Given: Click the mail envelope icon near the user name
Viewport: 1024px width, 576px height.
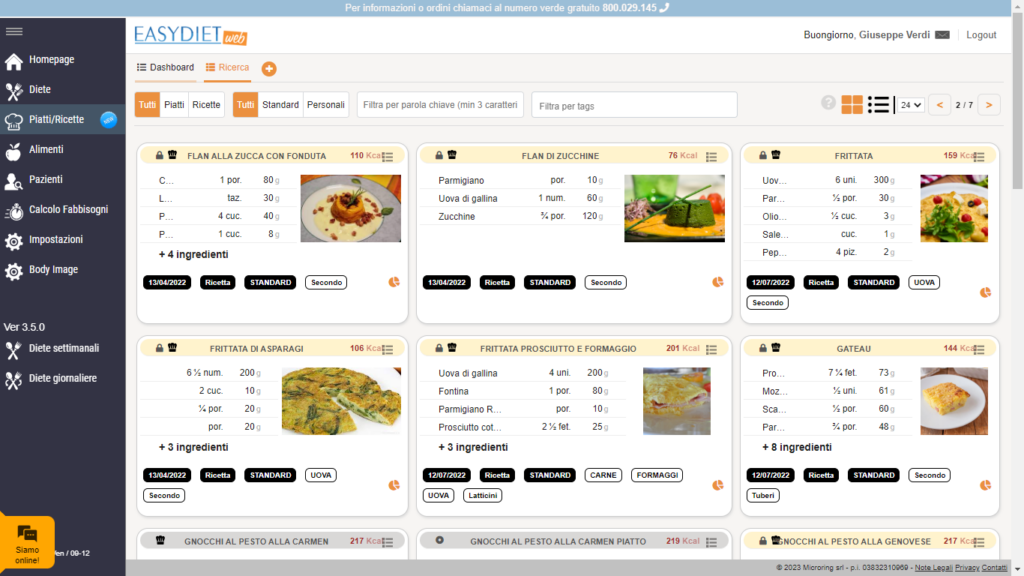Looking at the screenshot, I should tap(942, 35).
